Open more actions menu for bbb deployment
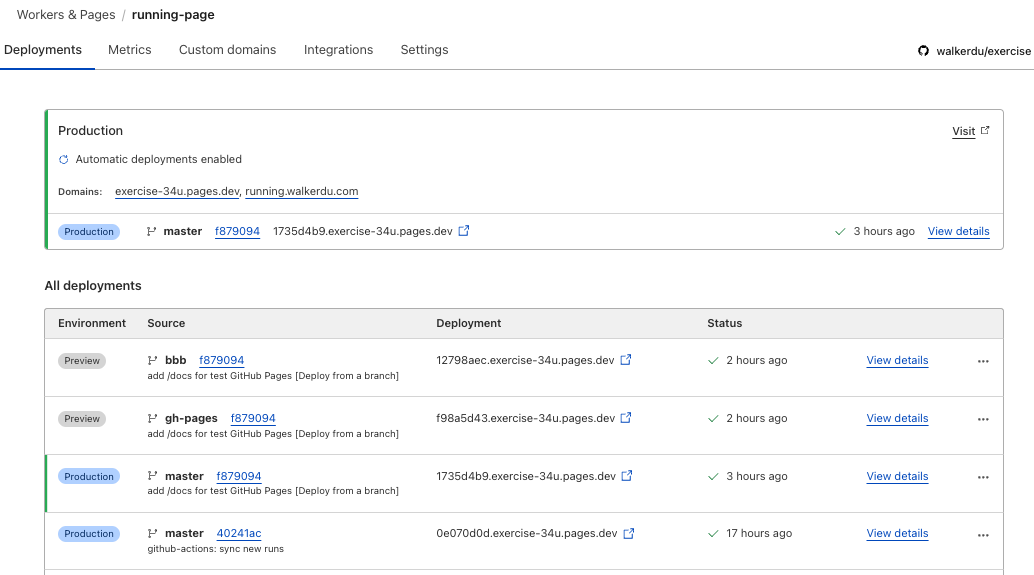This screenshot has width=1034, height=575. coord(983,361)
